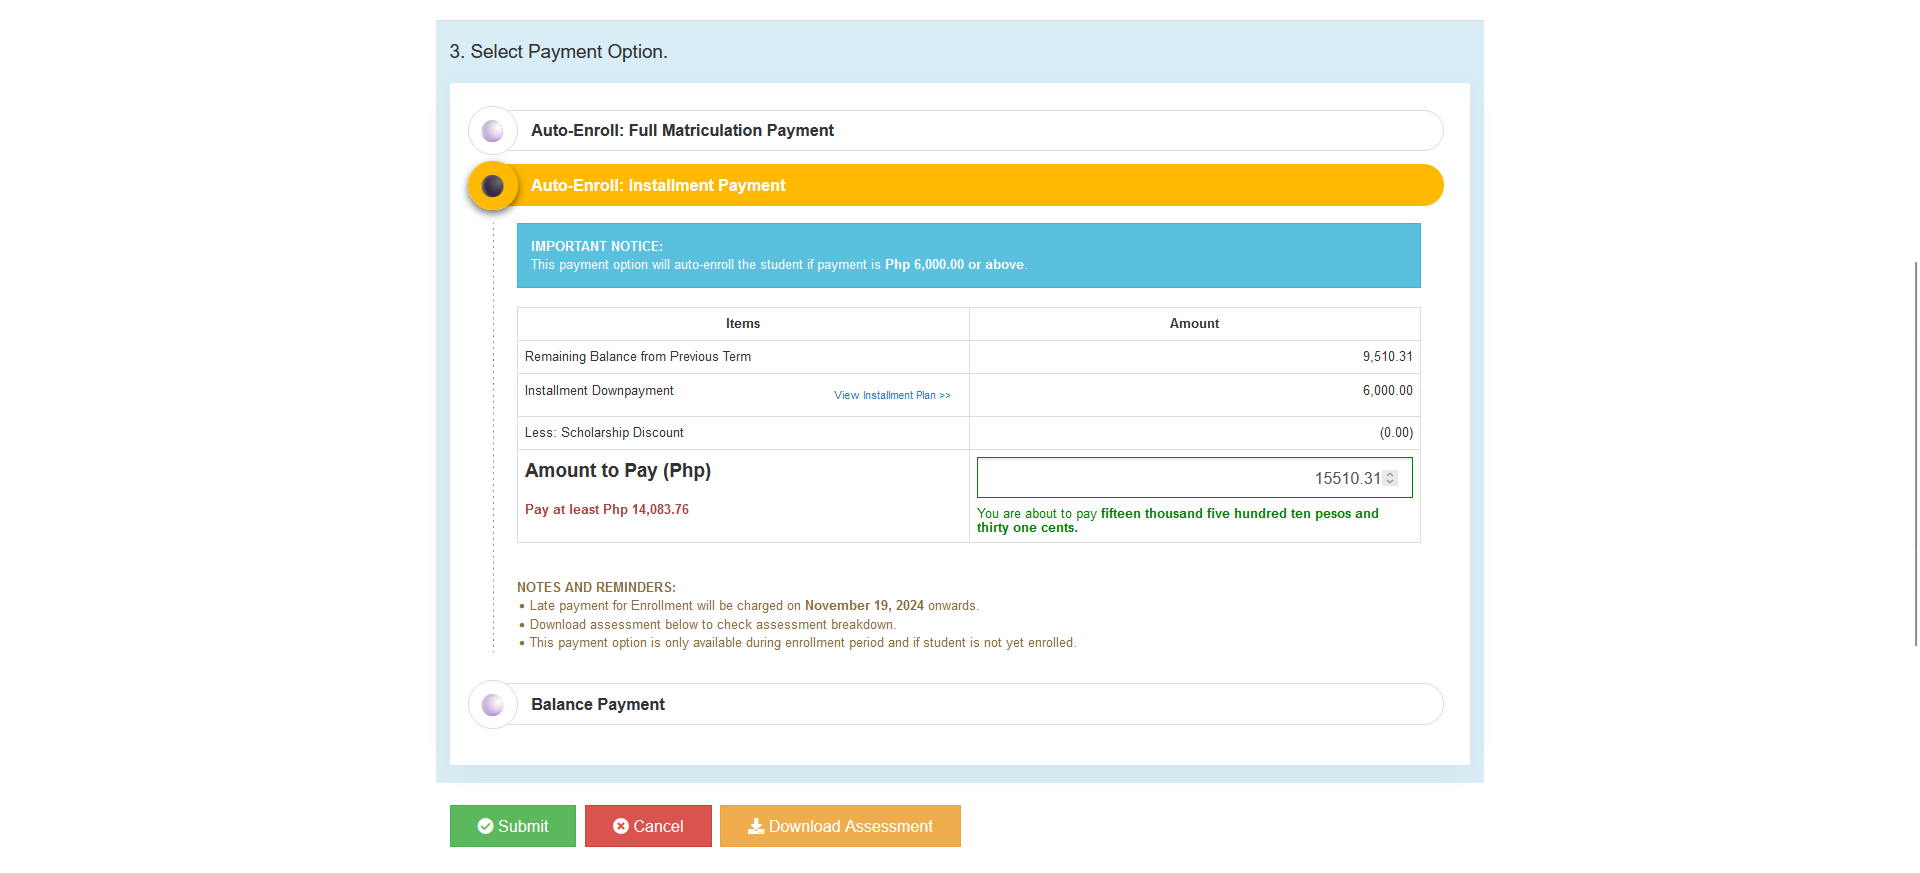
Task: Download the assessment file
Action: (840, 826)
